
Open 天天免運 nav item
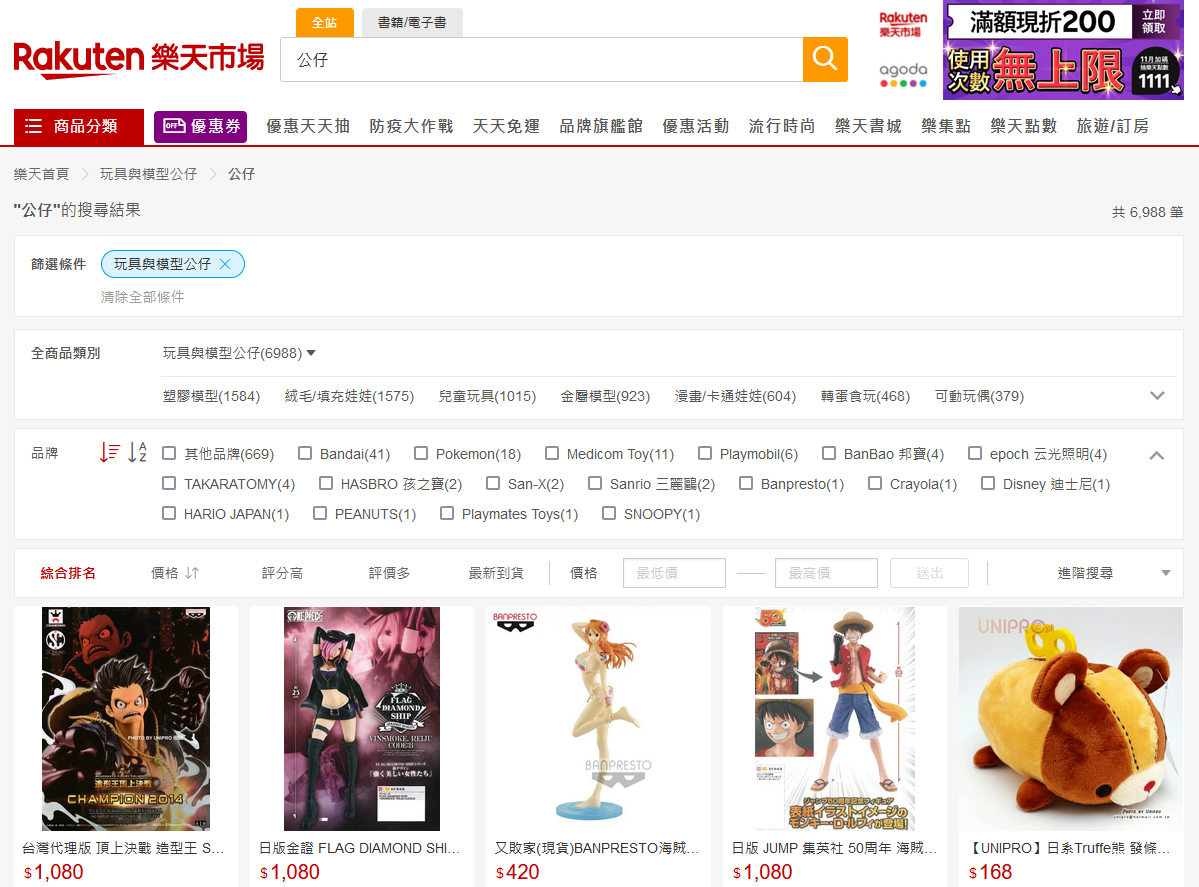[506, 126]
